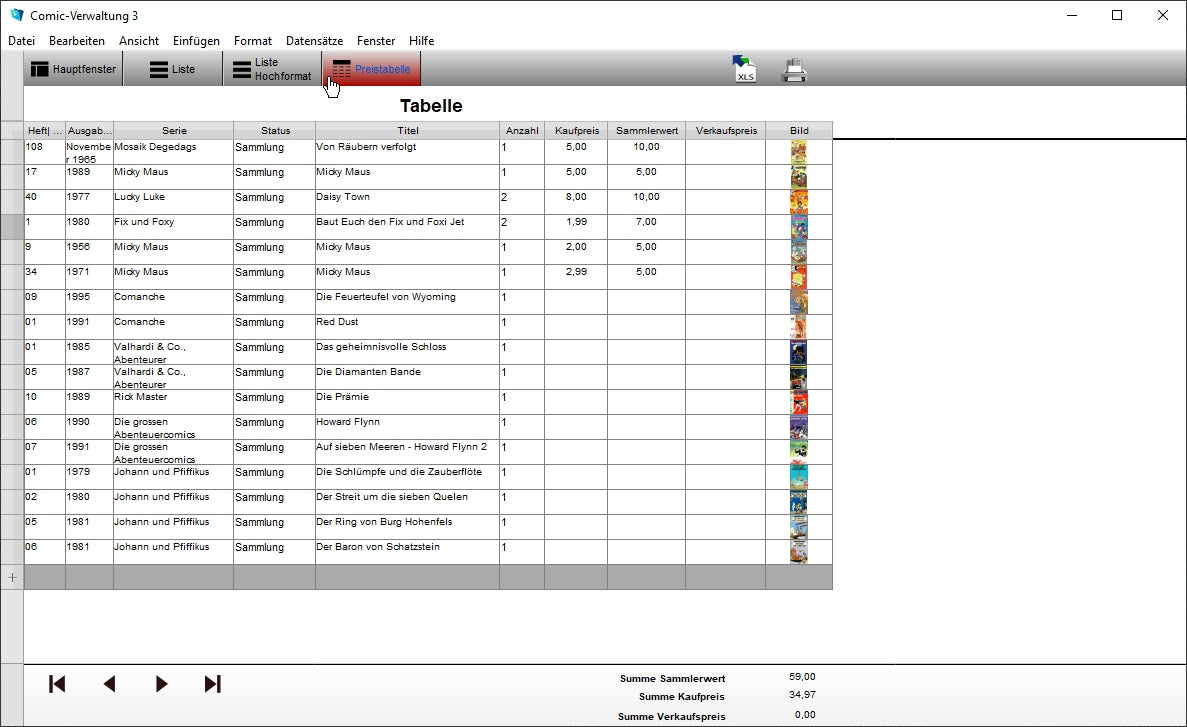Go to the previous record
This screenshot has width=1187, height=727.
point(109,684)
